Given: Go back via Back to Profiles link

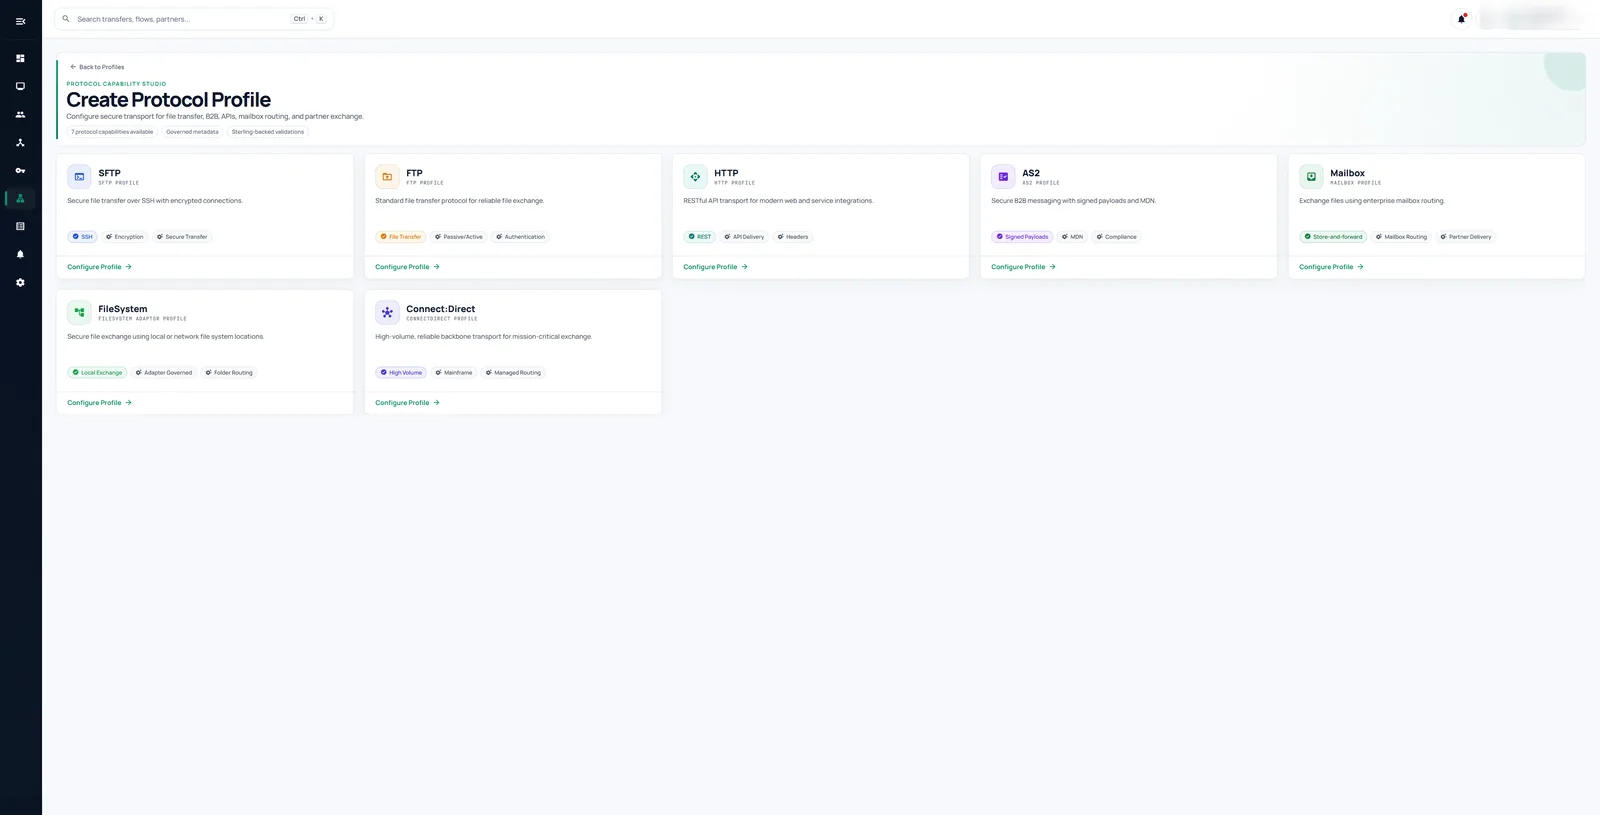Looking at the screenshot, I should 97,67.
